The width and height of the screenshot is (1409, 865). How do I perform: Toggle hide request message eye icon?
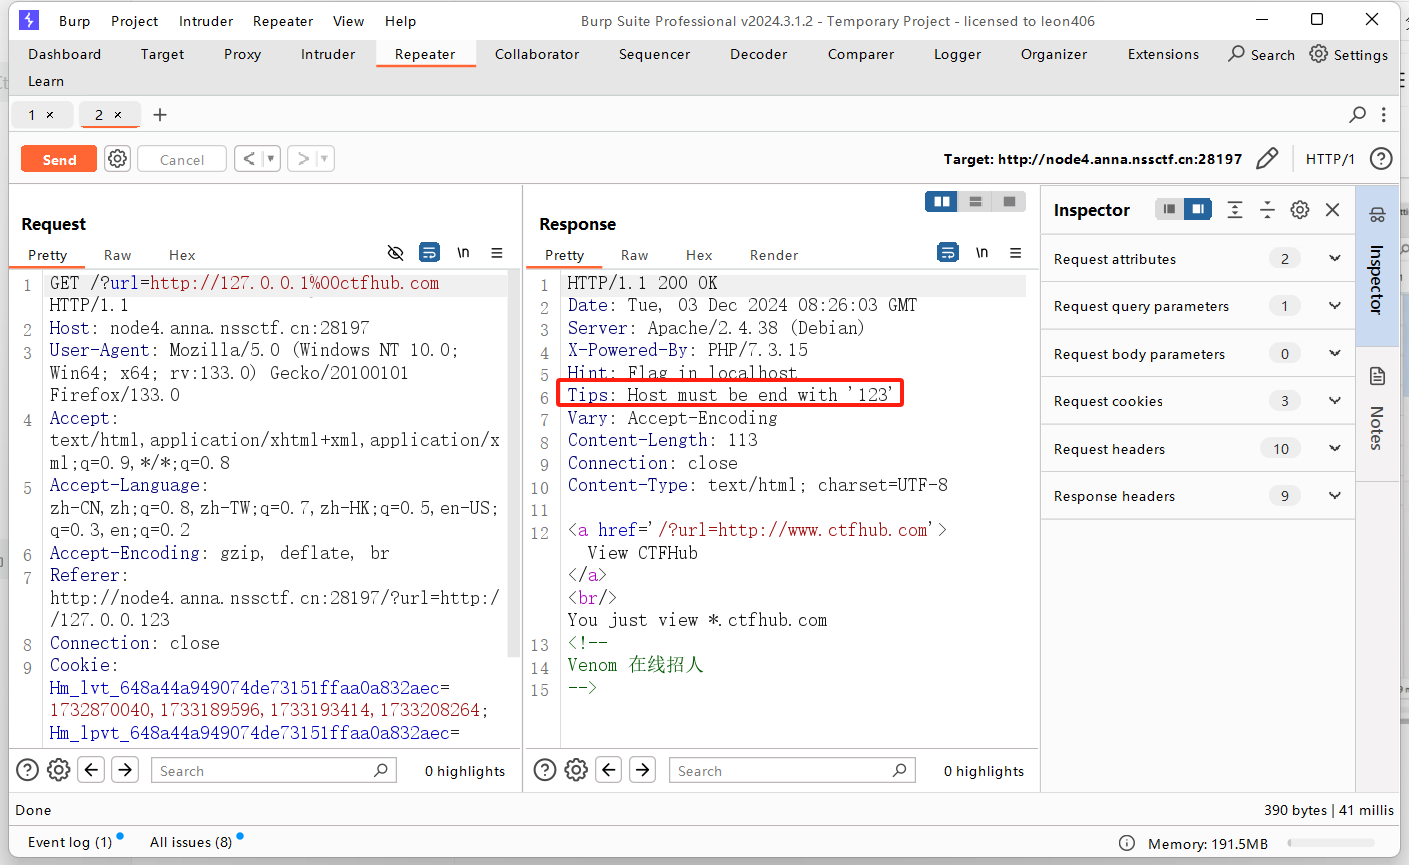(x=396, y=253)
